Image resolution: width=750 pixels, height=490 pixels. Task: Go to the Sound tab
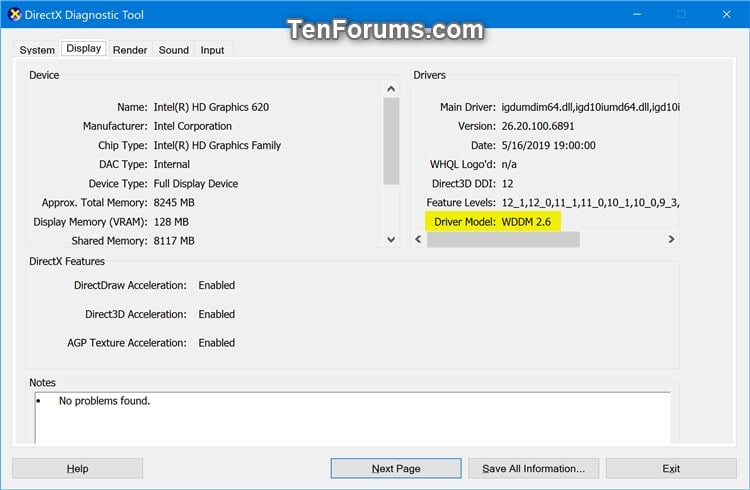point(174,50)
